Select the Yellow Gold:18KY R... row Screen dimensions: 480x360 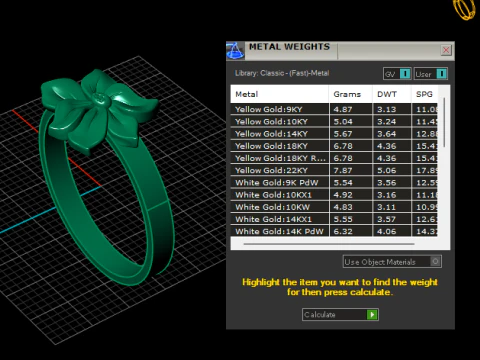pyautogui.click(x=334, y=158)
